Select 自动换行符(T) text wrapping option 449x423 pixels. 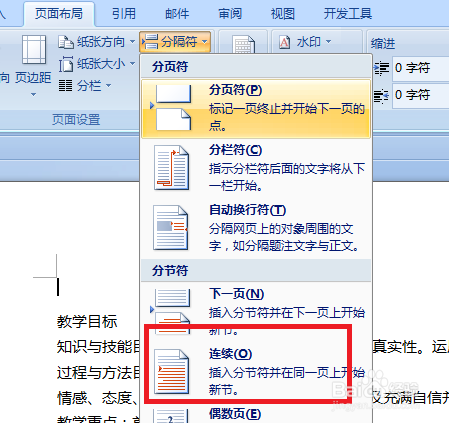[256, 228]
